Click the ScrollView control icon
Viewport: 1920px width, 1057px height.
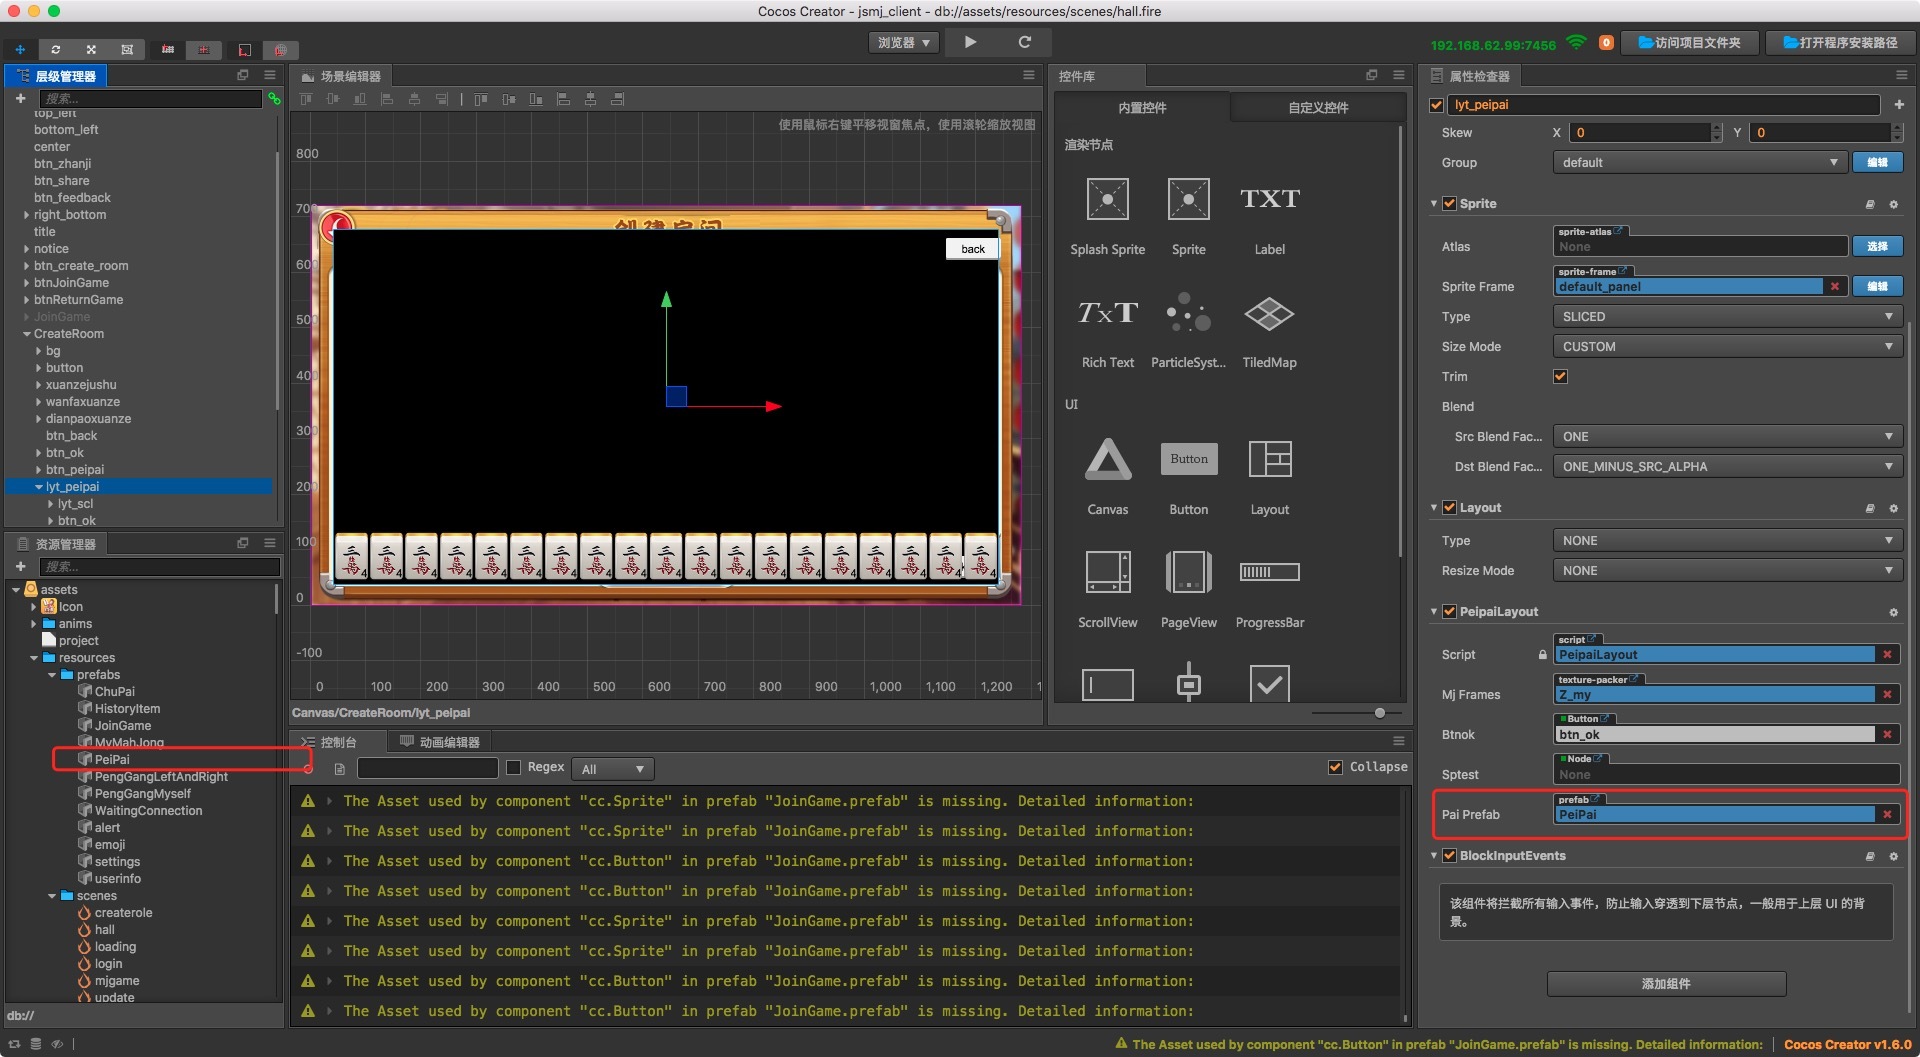[x=1107, y=572]
